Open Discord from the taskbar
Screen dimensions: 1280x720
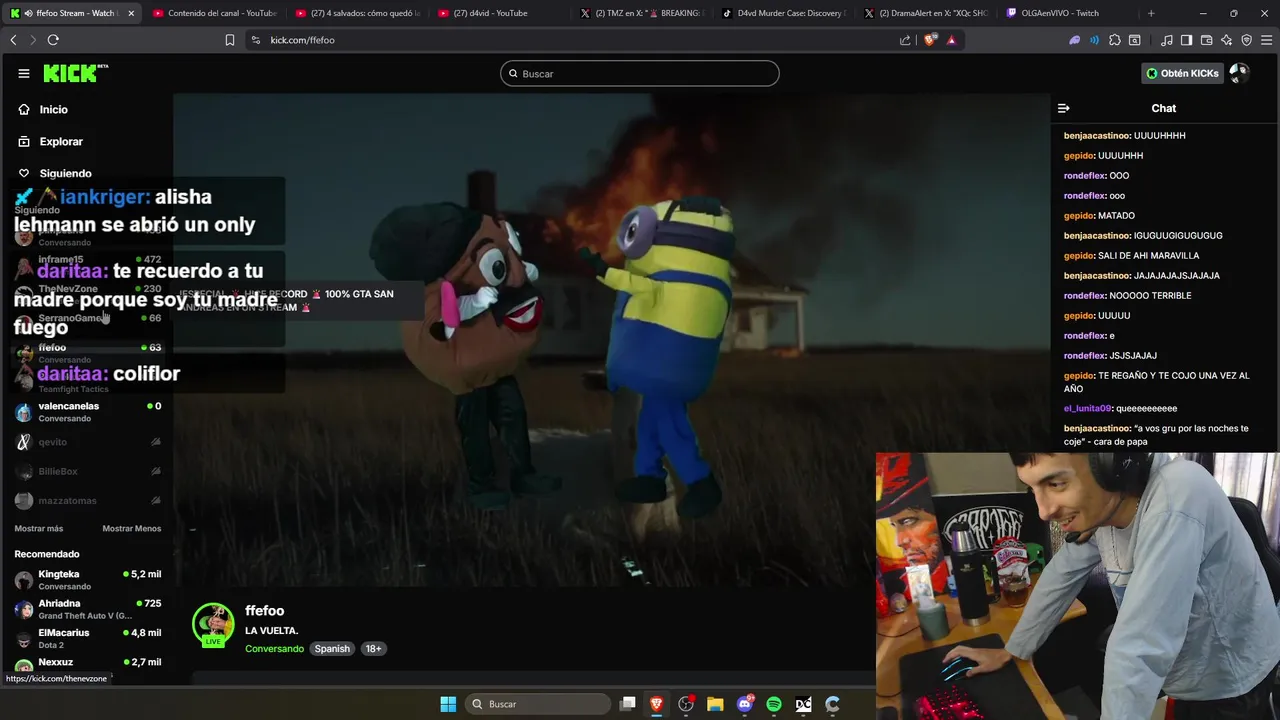click(x=744, y=704)
